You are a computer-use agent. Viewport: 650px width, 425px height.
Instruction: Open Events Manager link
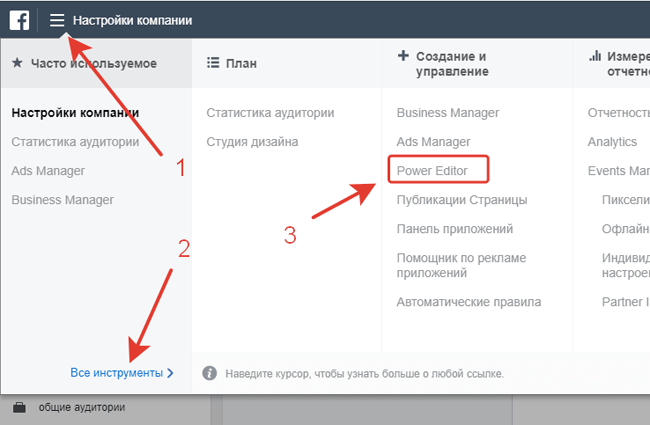pos(618,171)
